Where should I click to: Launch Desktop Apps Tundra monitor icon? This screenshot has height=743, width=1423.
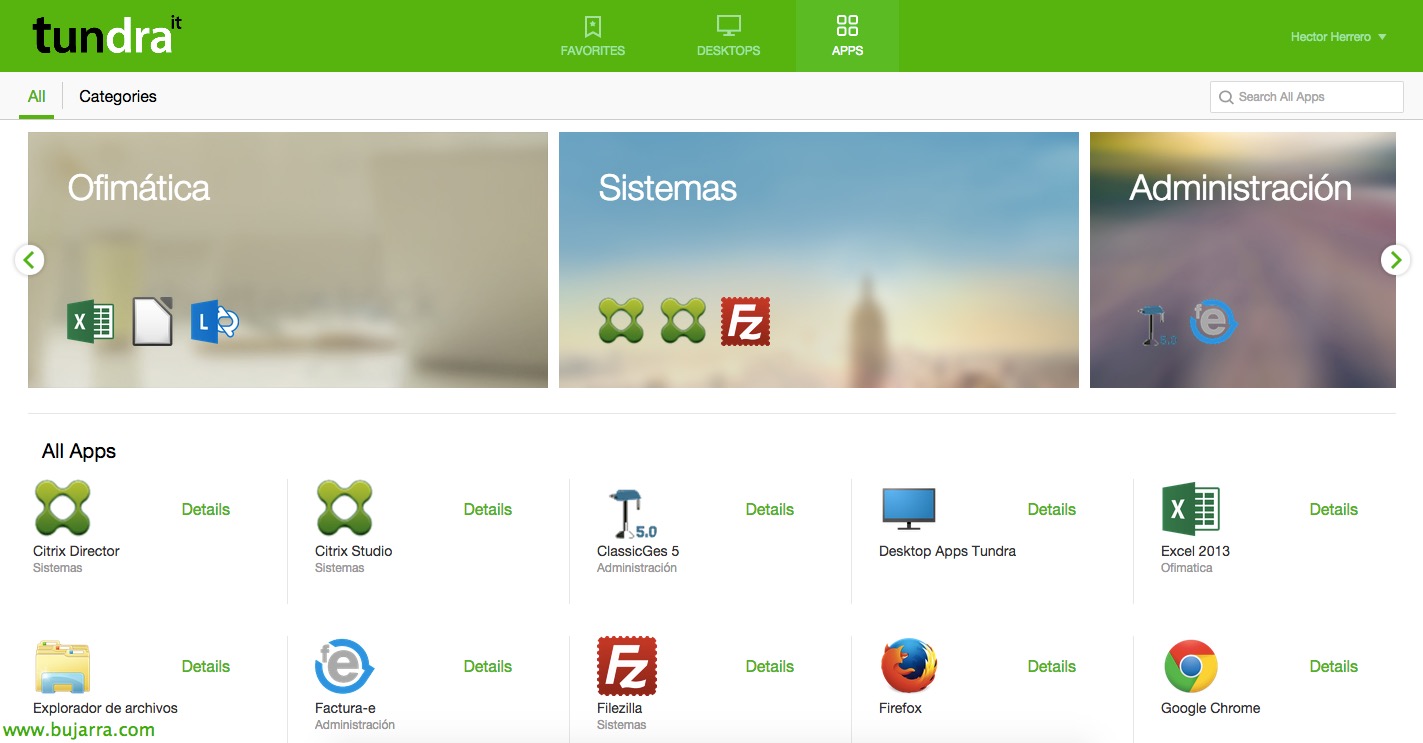(908, 509)
